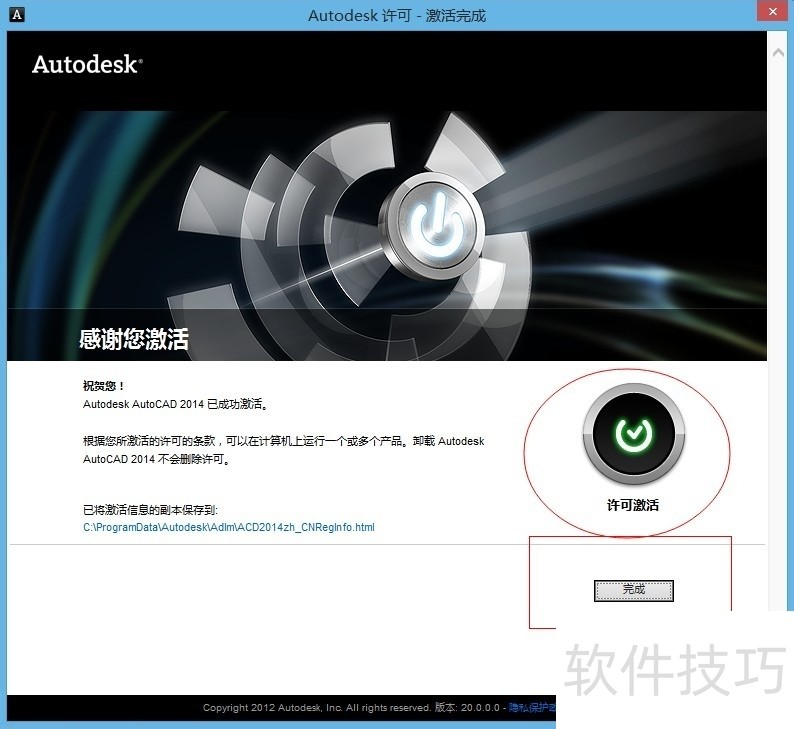
Task: Click the glowing power button graphic
Action: tap(434, 226)
